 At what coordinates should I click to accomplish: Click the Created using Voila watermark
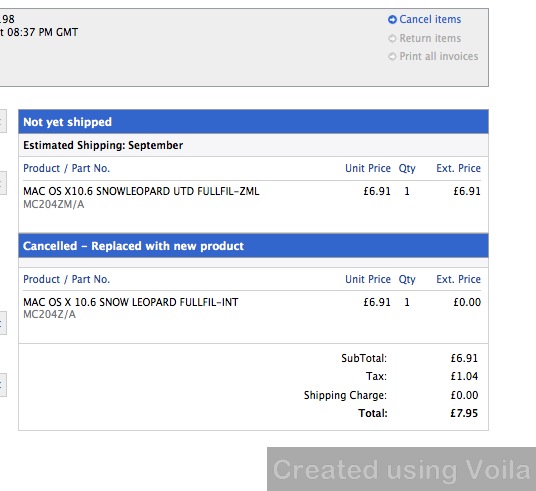(x=401, y=469)
